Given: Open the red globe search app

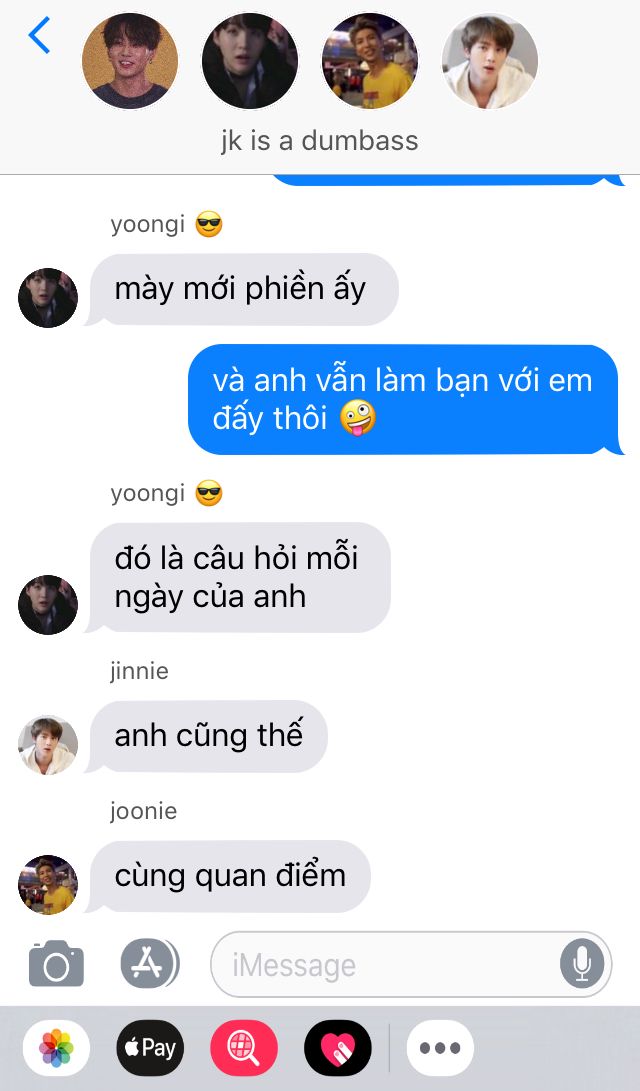Looking at the screenshot, I should pos(244,1048).
